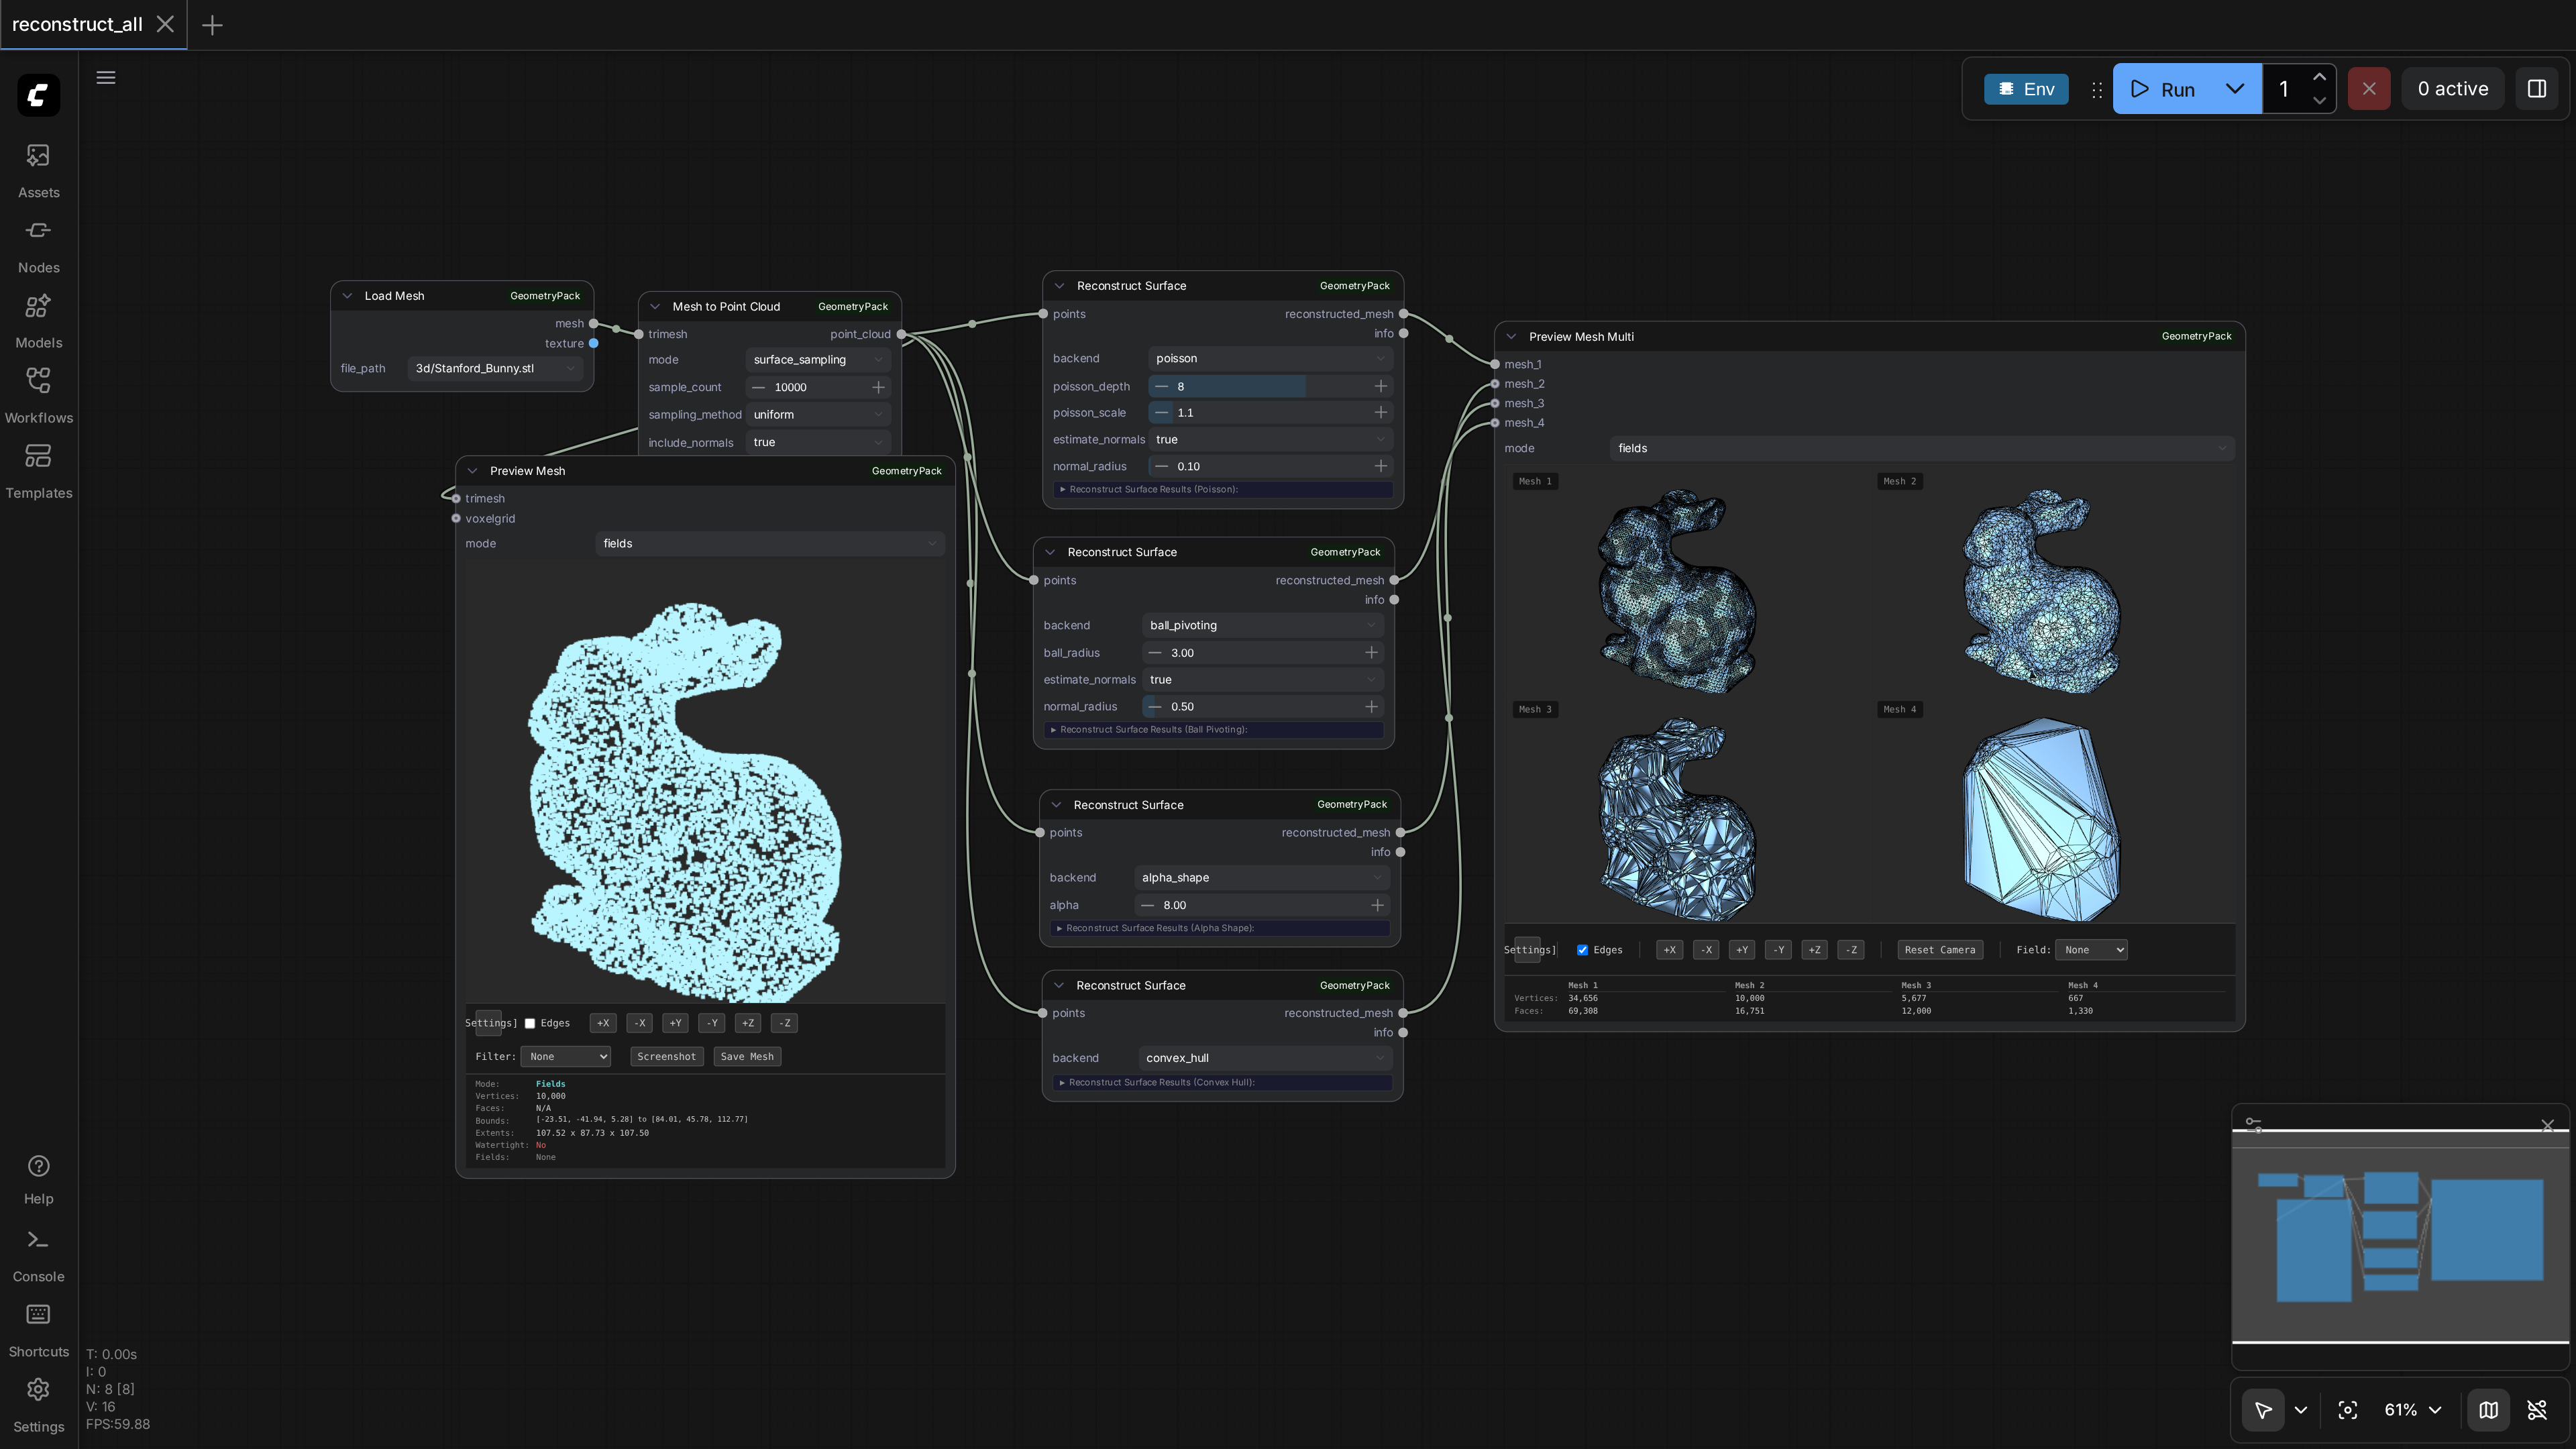Add a new workflow tab
This screenshot has height=1449, width=2576.
tap(212, 25)
